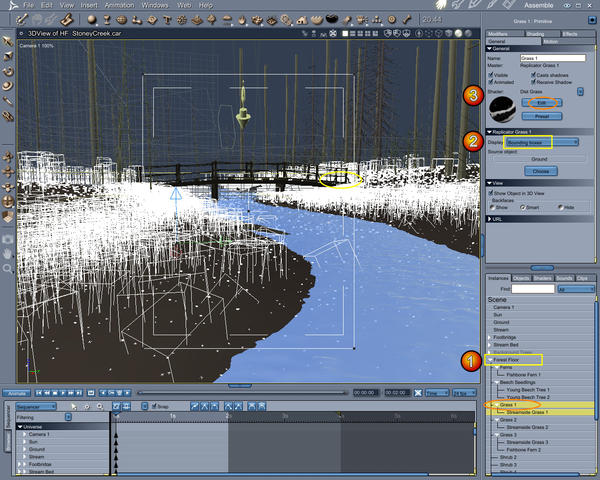Toggle Show Object in 3D View
Viewport: 600px width, 480px height.
[491, 193]
